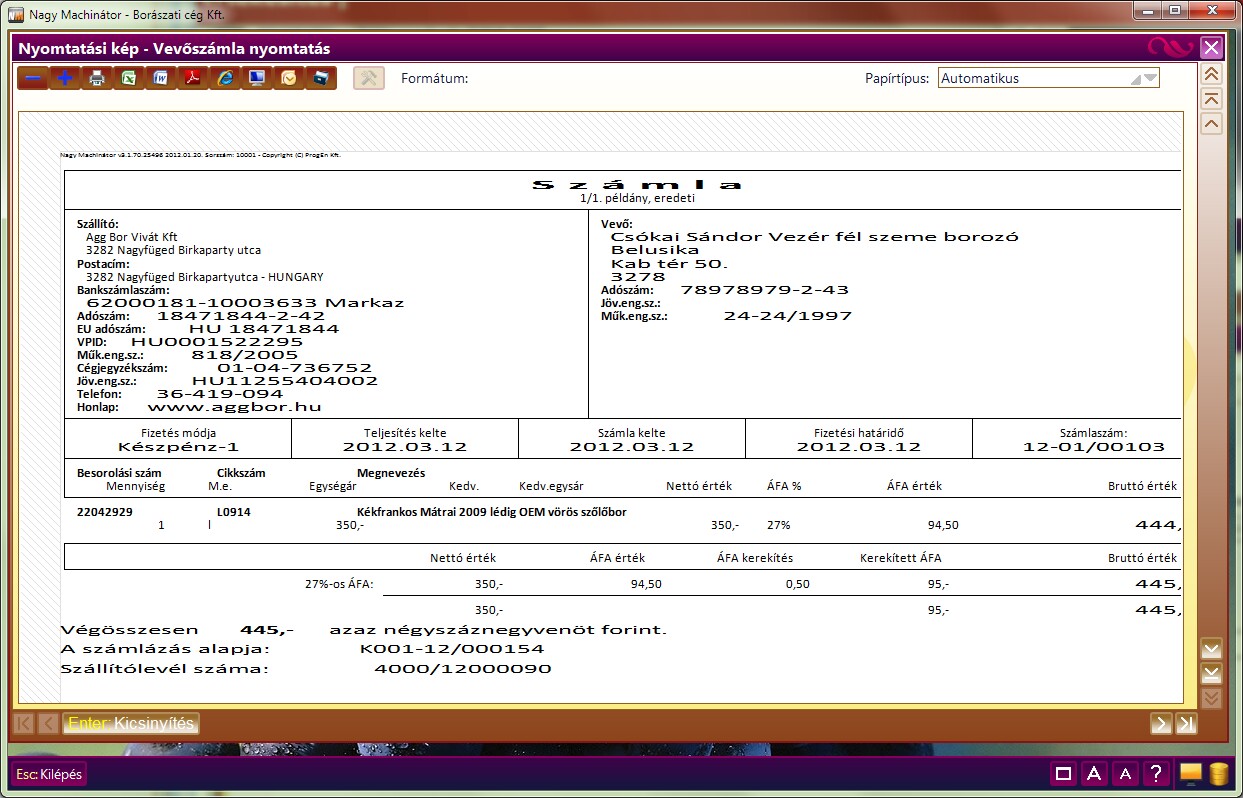This screenshot has height=798, width=1243.
Task: Open the Papírtípus dropdown list
Action: tap(1149, 78)
